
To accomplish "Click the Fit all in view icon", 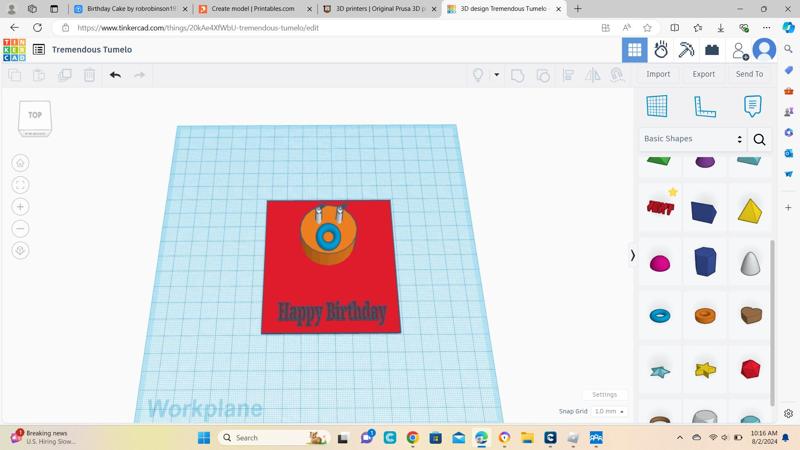I will pos(20,185).
